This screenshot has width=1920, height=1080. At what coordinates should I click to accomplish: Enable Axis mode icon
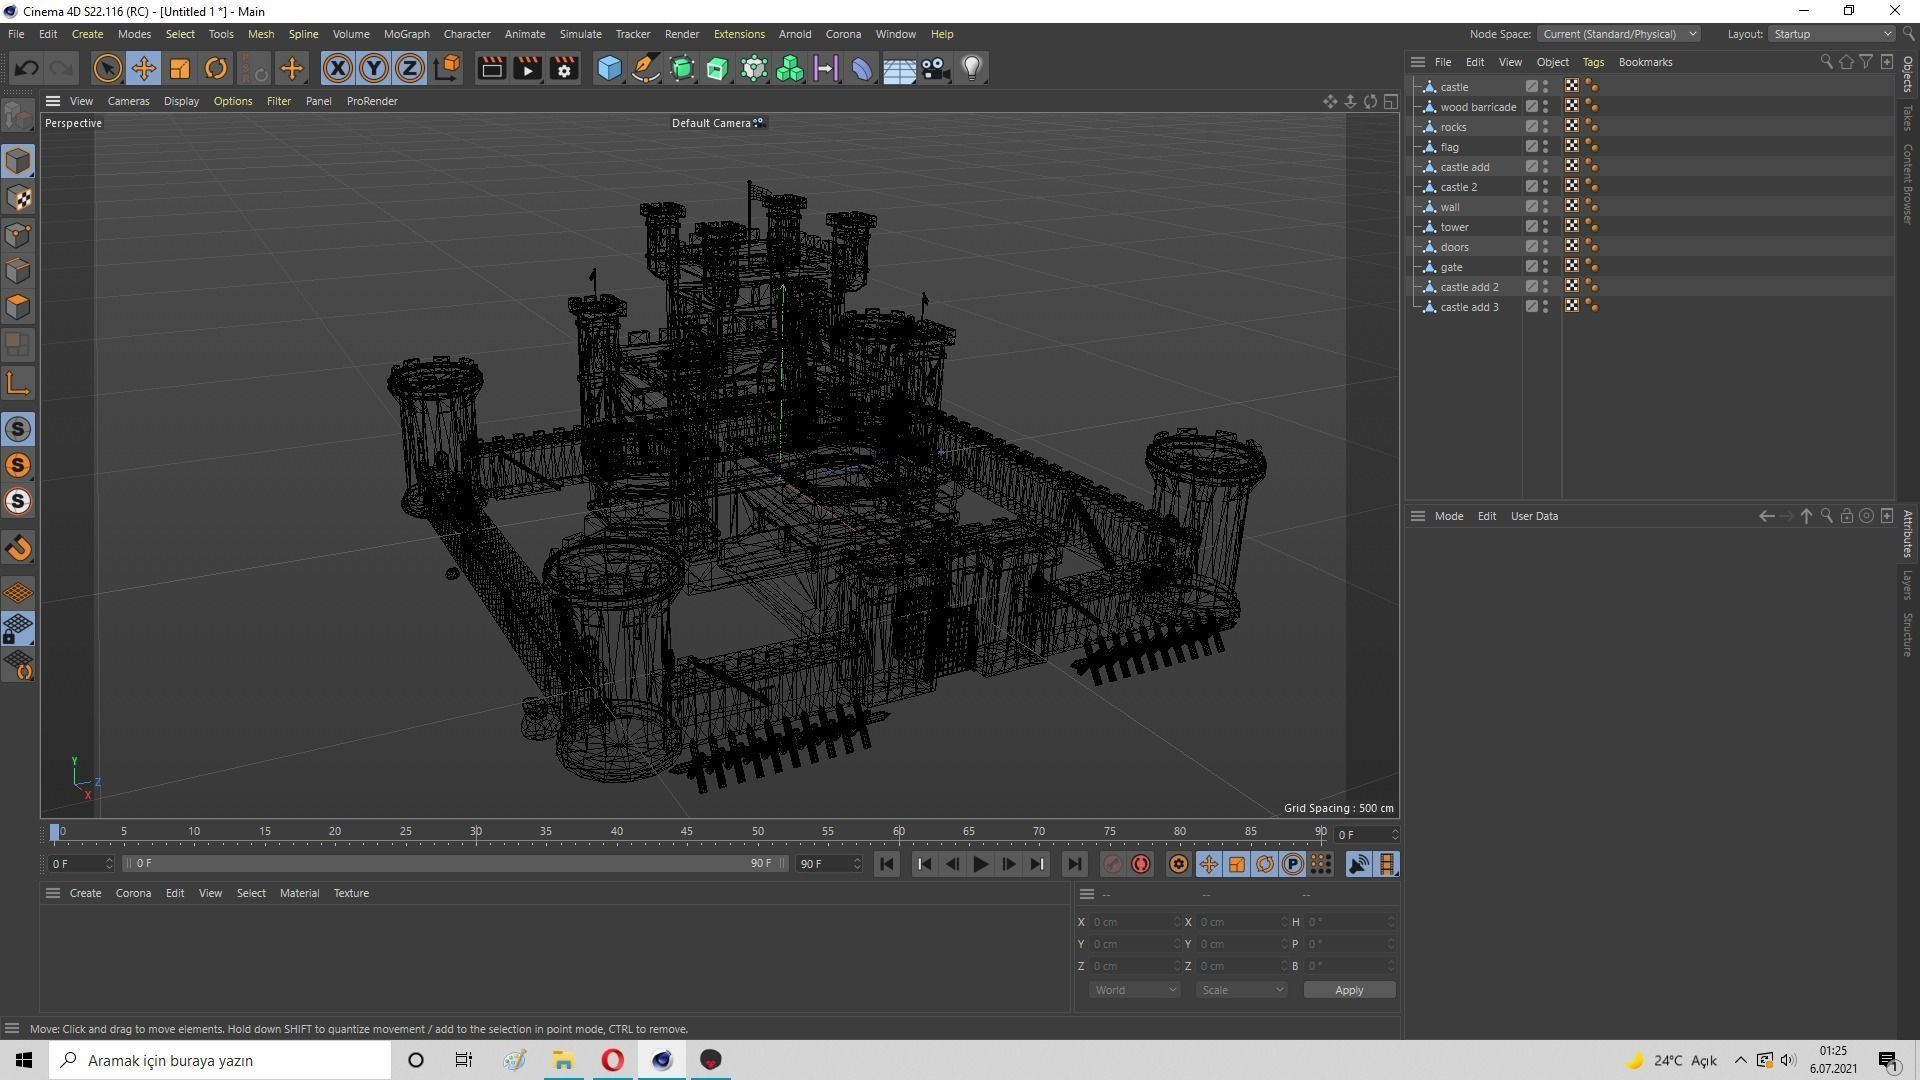18,383
